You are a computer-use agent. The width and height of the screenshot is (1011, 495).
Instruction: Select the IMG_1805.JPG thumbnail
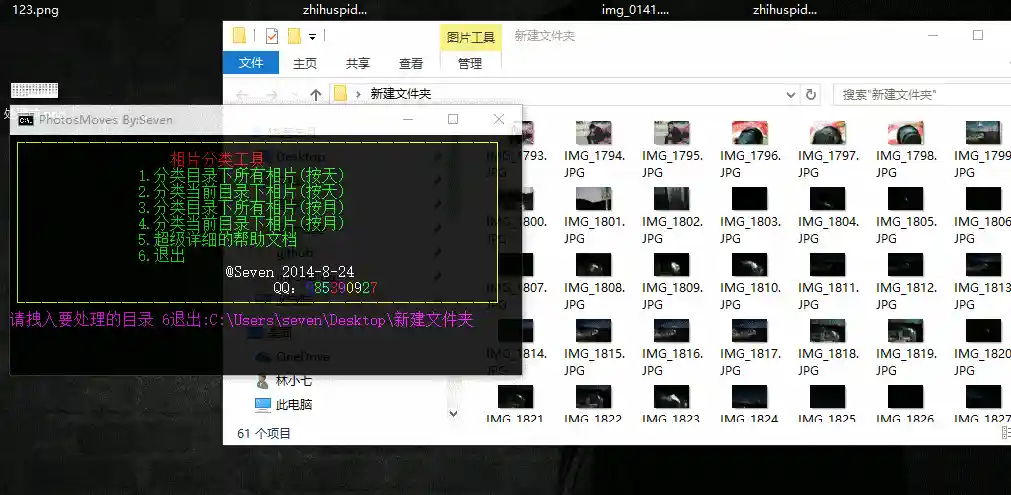(906, 199)
